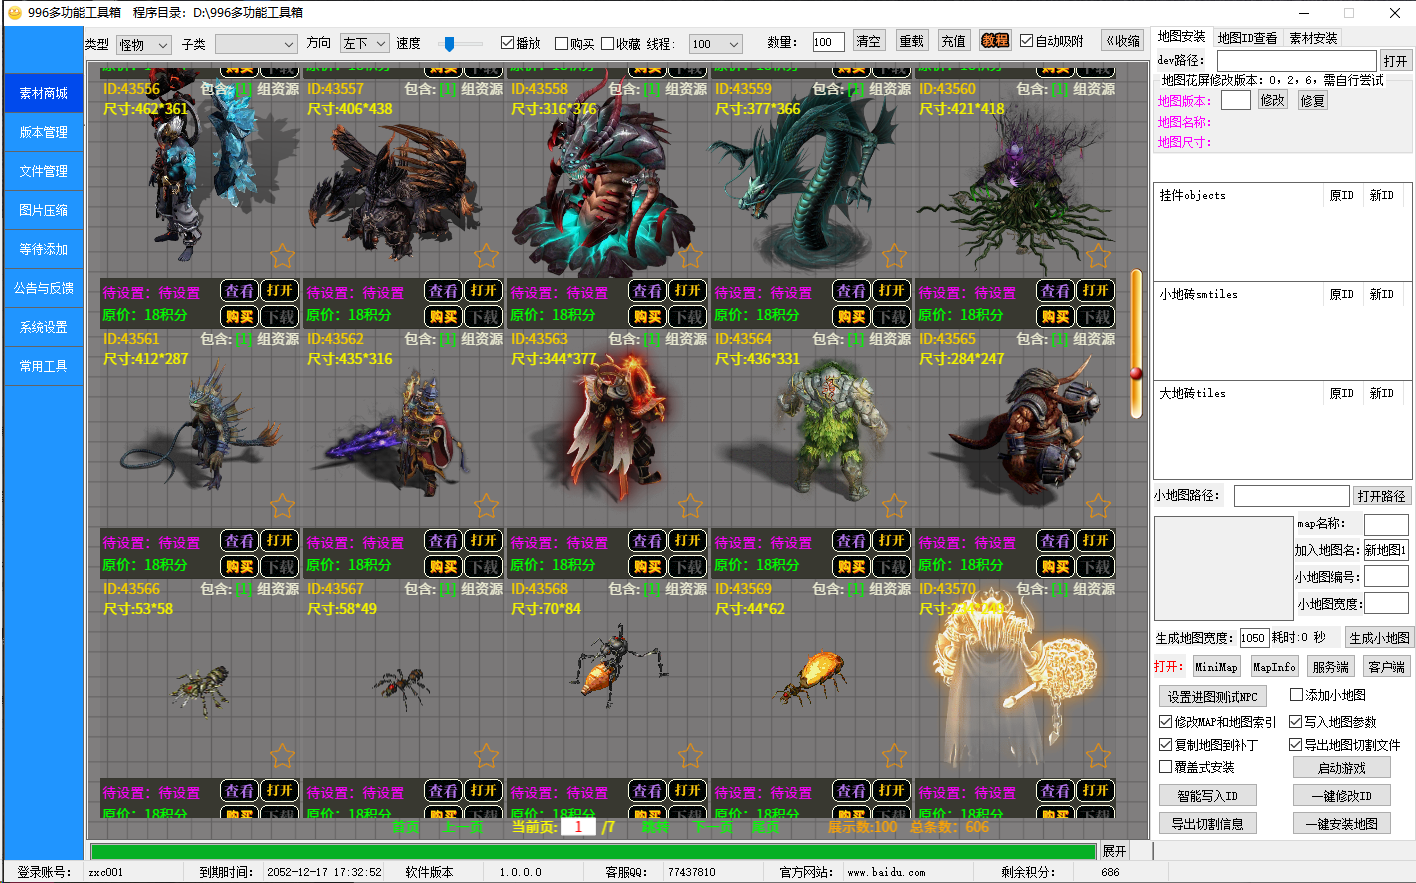Screen dimensions: 1416x883
Task: Click 查看 icon below tree monster ID:43560
Action: click(x=1055, y=291)
